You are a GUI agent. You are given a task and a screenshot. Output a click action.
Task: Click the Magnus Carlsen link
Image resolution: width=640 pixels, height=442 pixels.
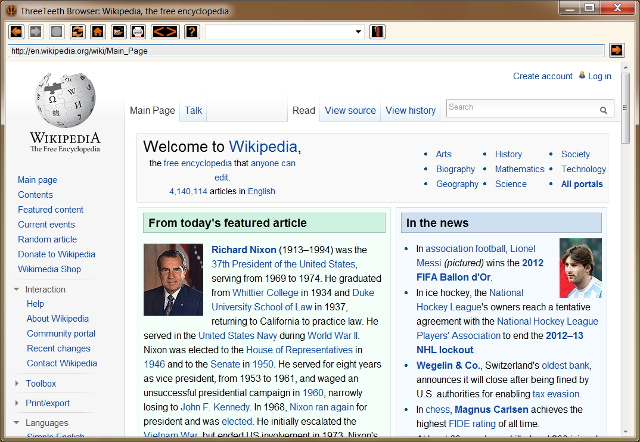[x=491, y=409]
